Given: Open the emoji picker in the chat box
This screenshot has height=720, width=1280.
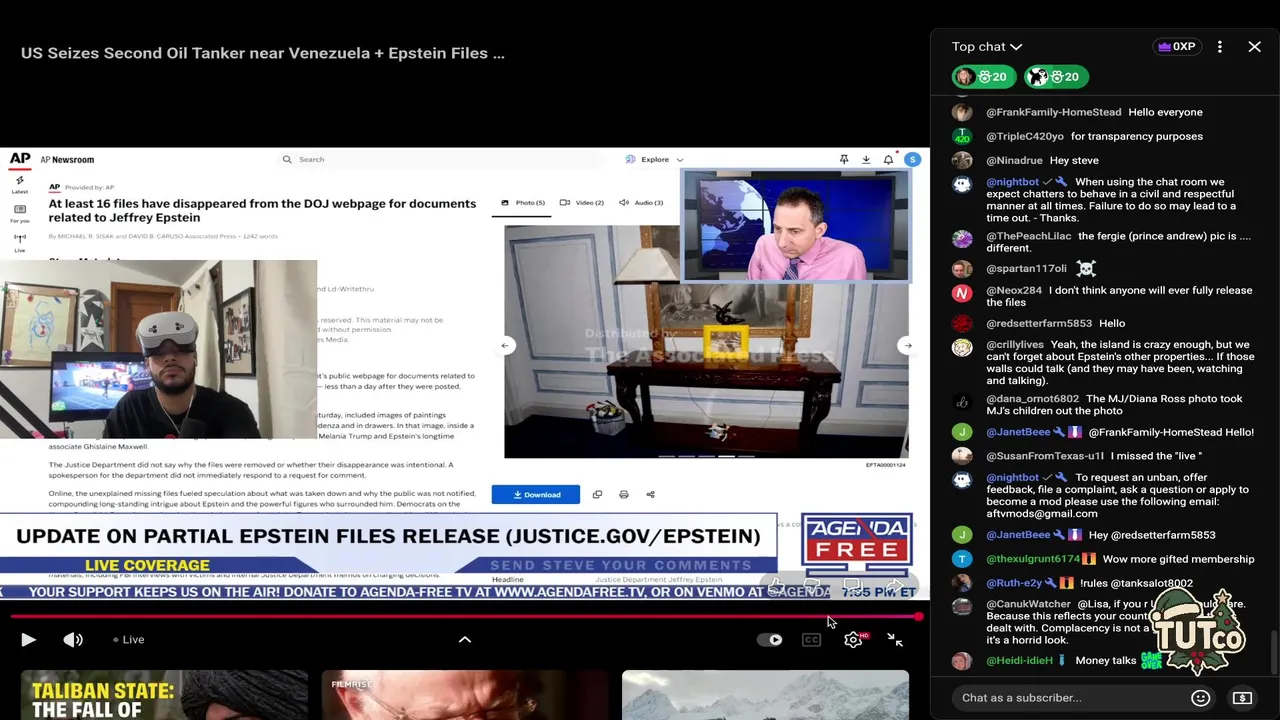Looking at the screenshot, I should 1201,698.
